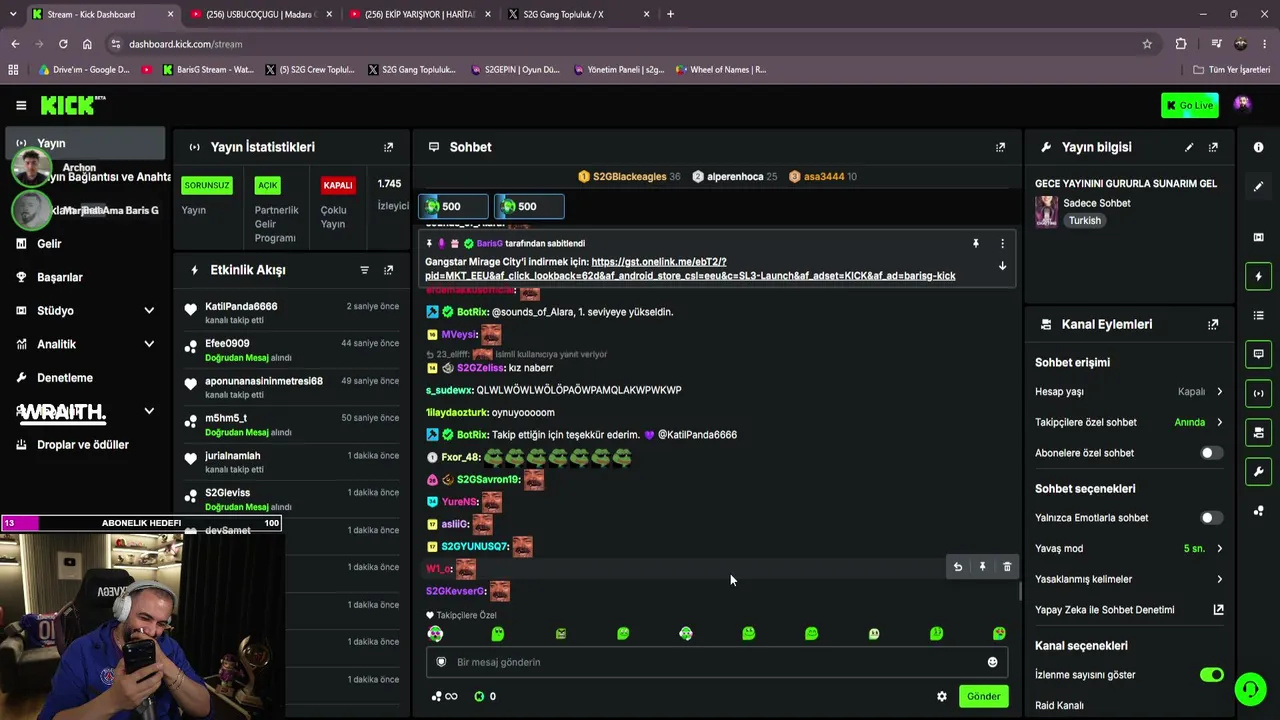Viewport: 1280px width, 720px height.
Task: Open AI chat moderation external link icon
Action: click(x=1218, y=609)
